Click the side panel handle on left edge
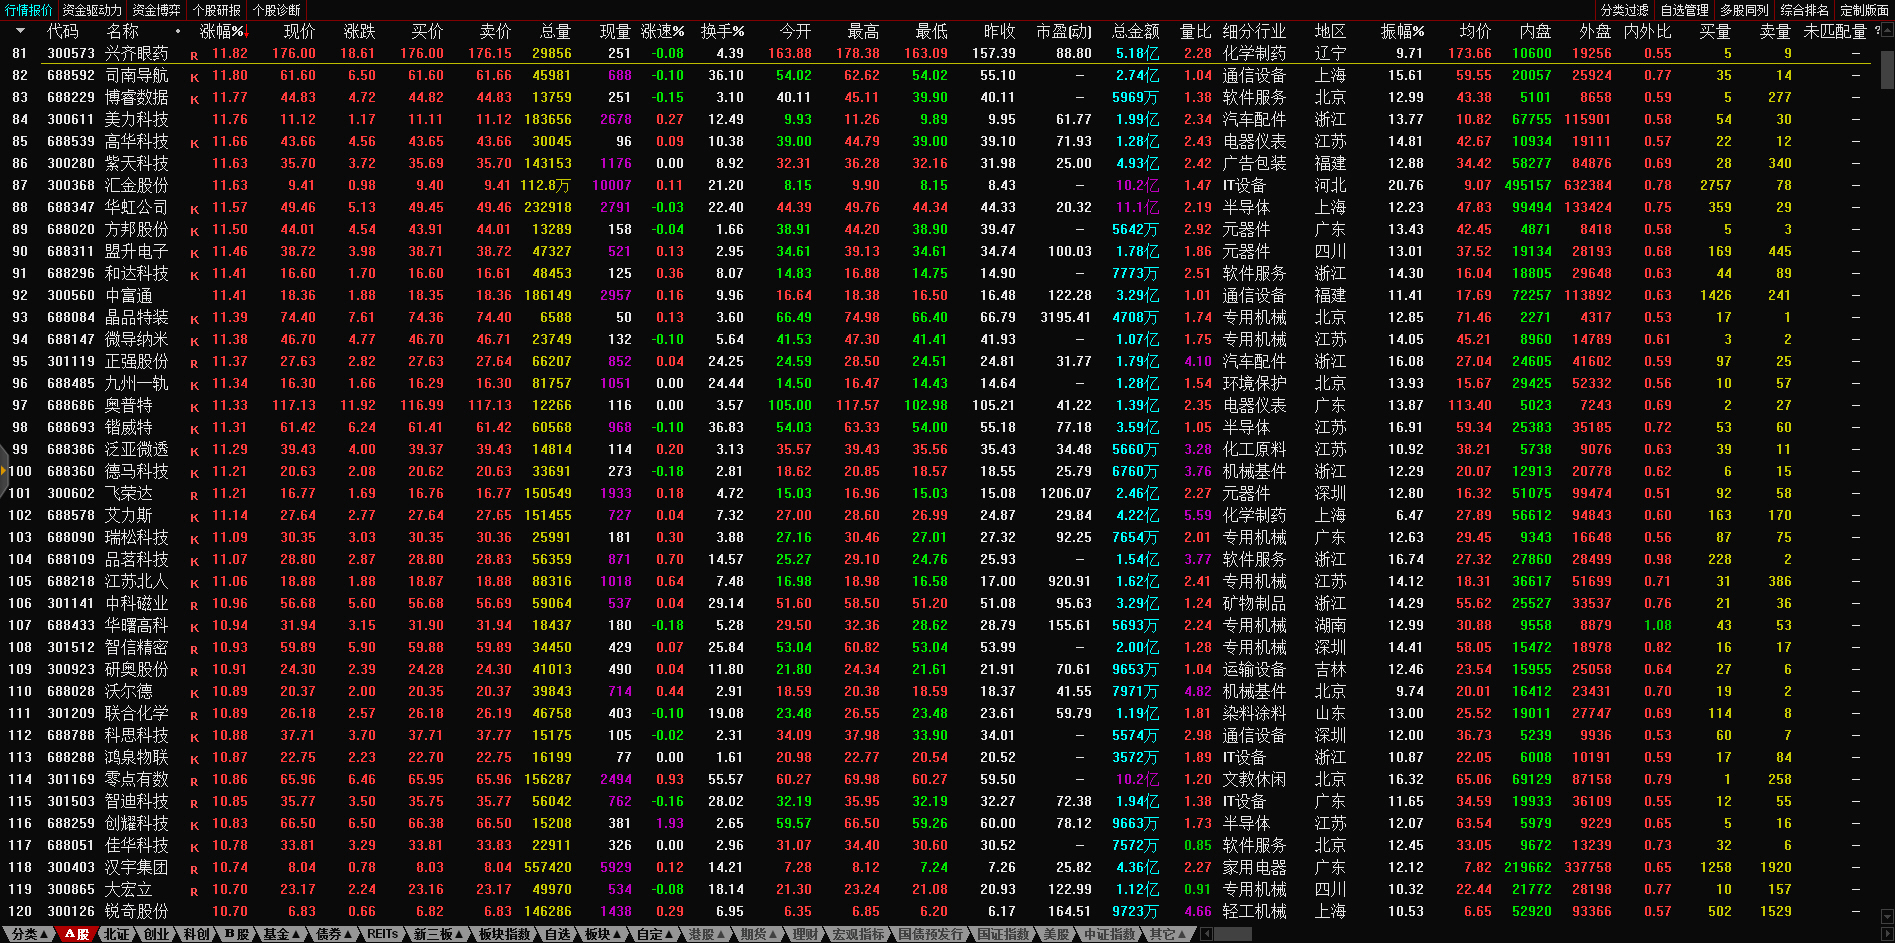The height and width of the screenshot is (943, 1895). coord(4,471)
